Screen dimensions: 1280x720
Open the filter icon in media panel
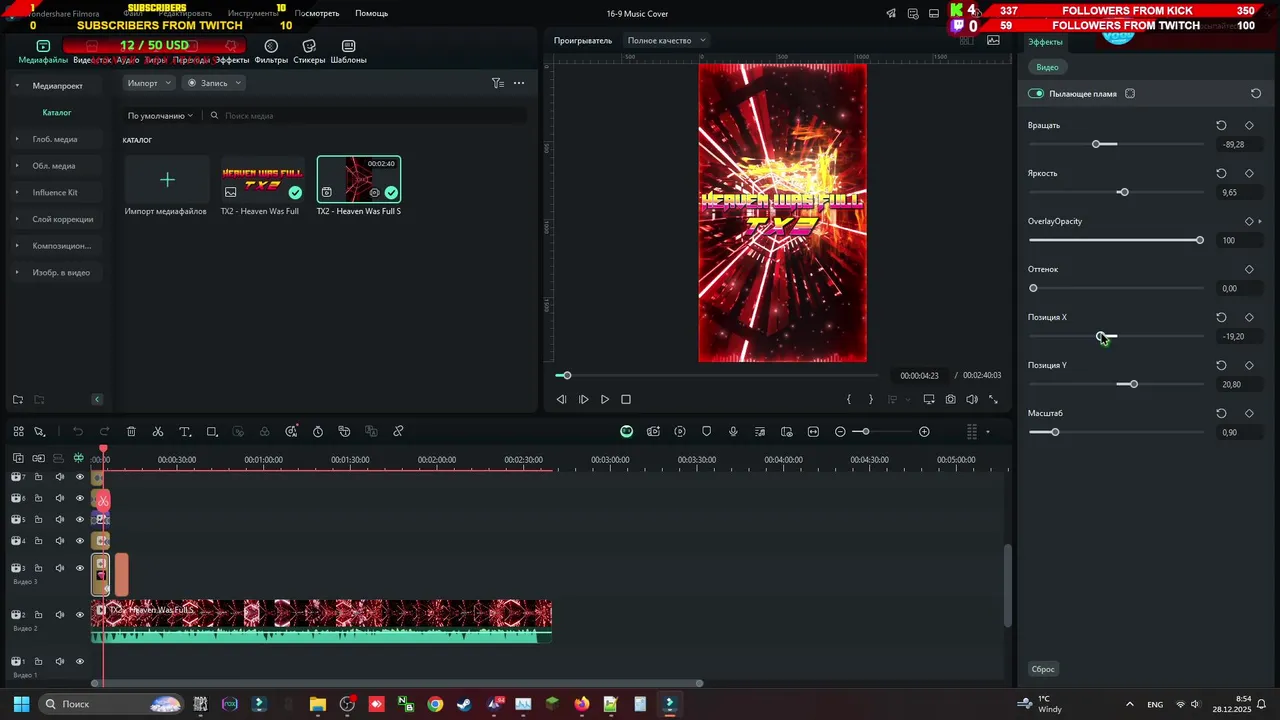pos(497,83)
